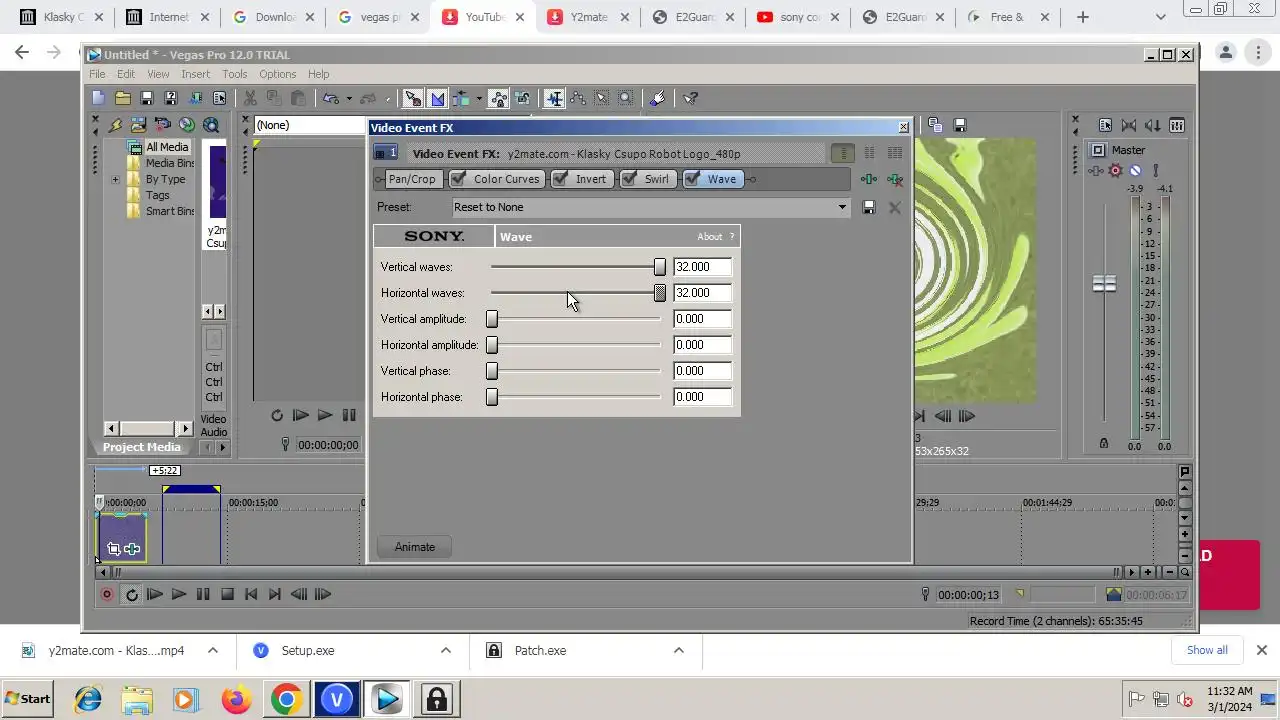The image size is (1280, 720).
Task: Click Show all downloads button
Action: [1207, 650]
